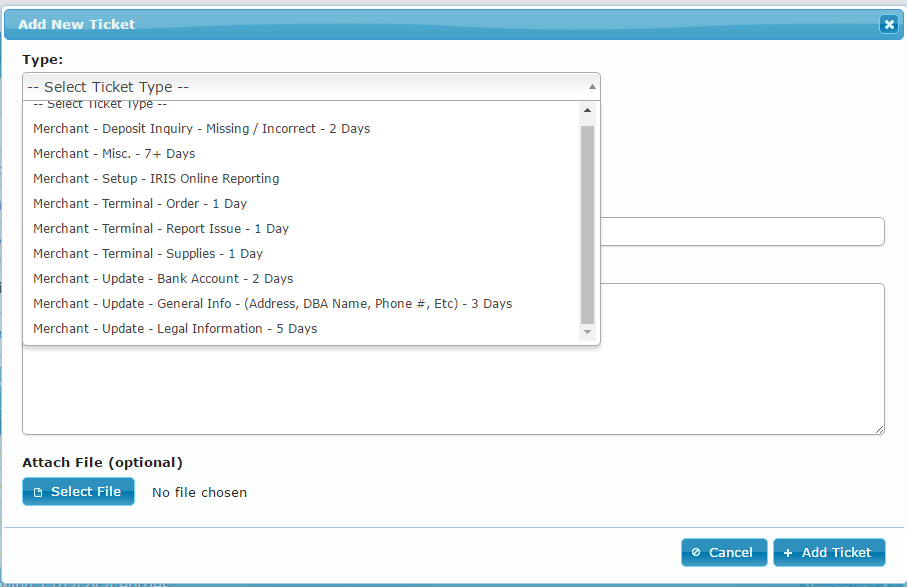Pick Merchant Update Bank Account option

click(163, 279)
